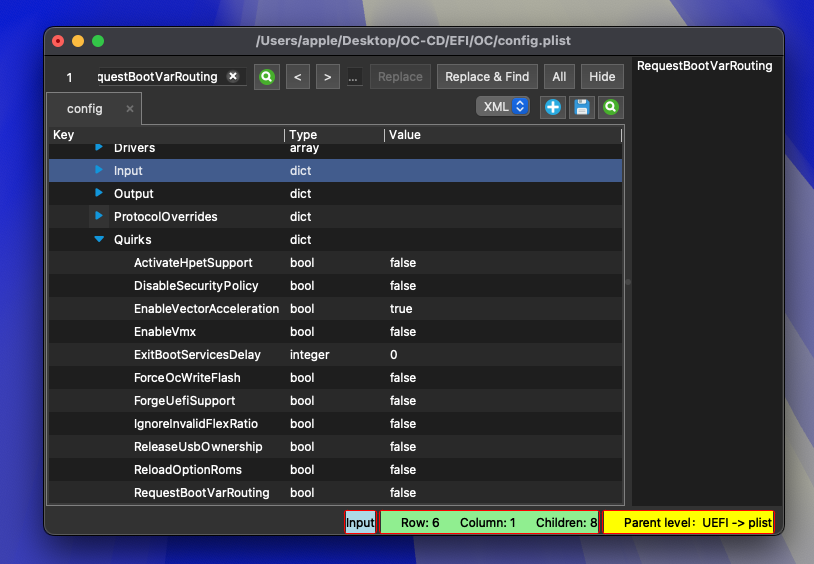
Task: Click the false value of EnableVmx
Action: click(403, 331)
